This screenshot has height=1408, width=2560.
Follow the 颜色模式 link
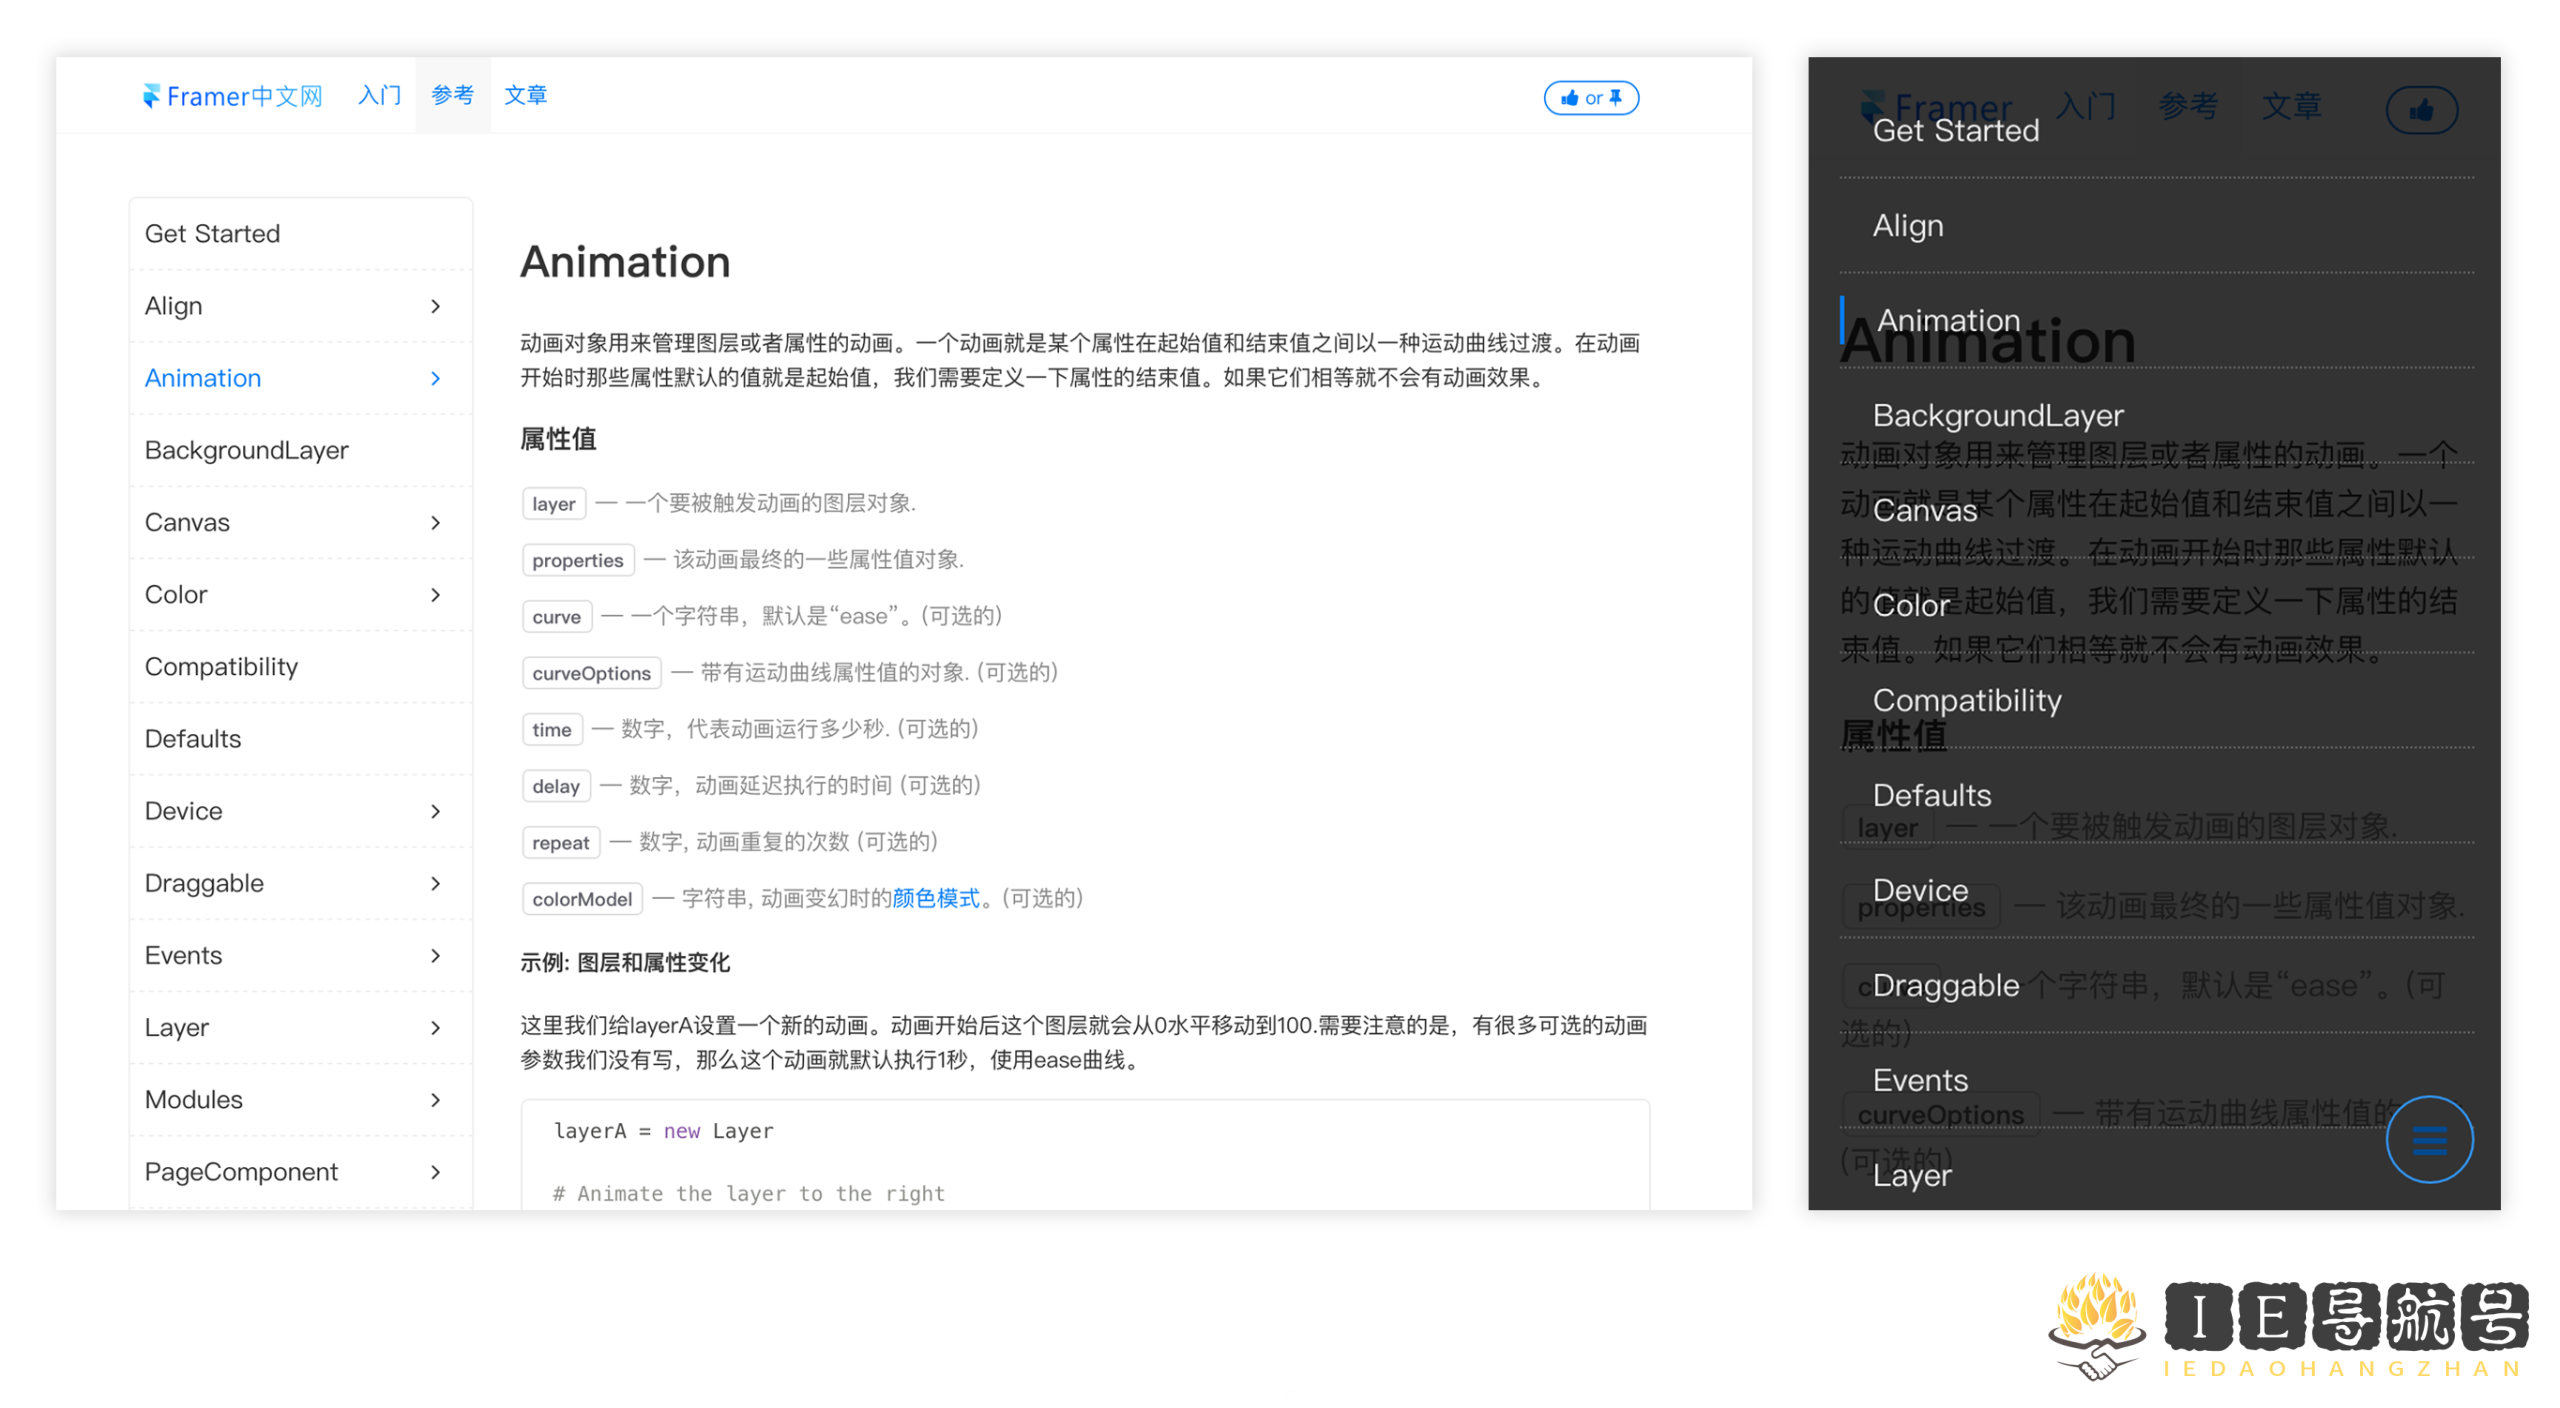tap(934, 898)
